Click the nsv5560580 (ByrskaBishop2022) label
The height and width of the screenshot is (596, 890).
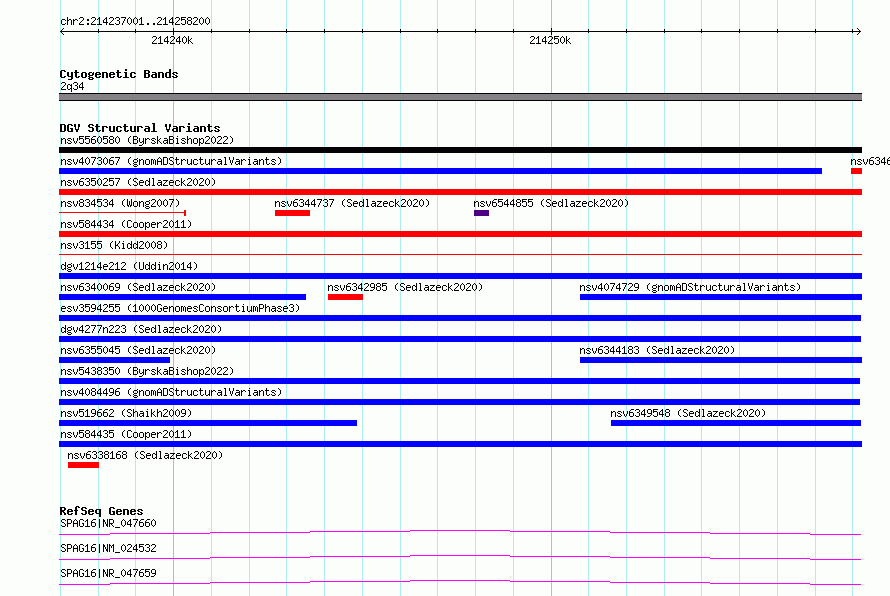pyautogui.click(x=147, y=140)
